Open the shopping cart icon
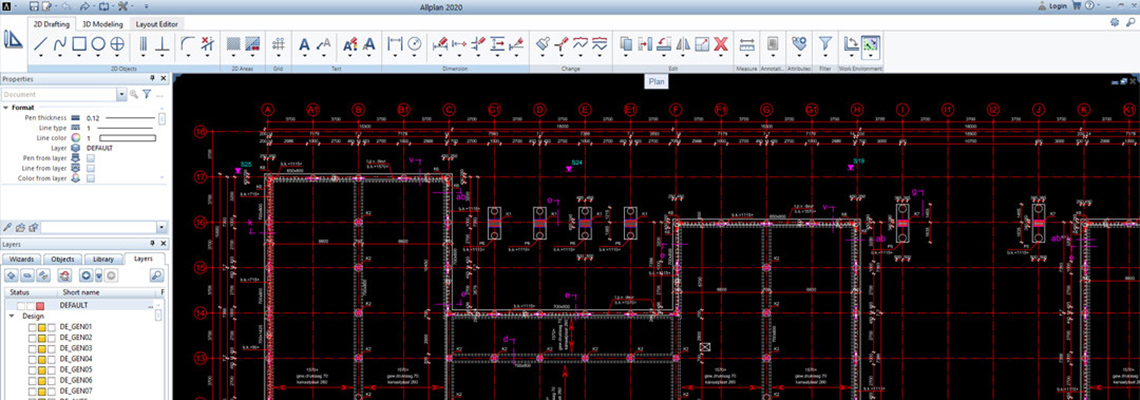 [1075, 6]
